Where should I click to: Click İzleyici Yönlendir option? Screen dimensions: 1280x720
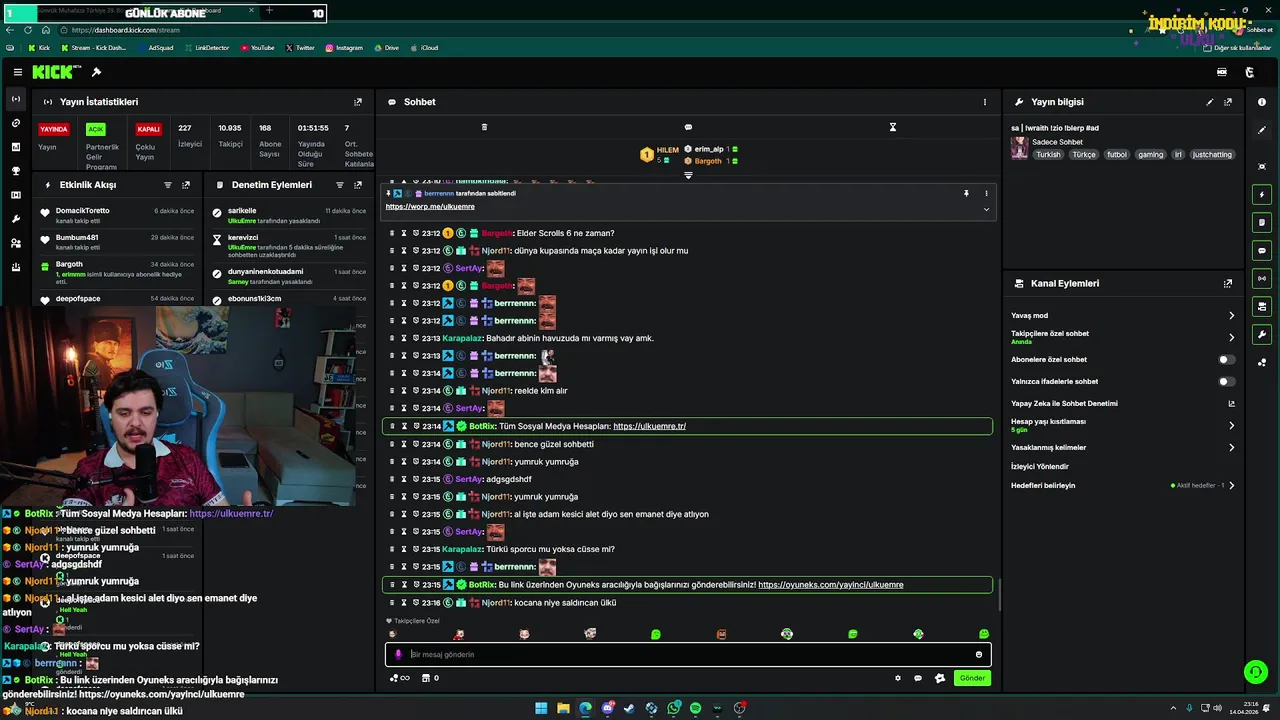coord(1040,466)
